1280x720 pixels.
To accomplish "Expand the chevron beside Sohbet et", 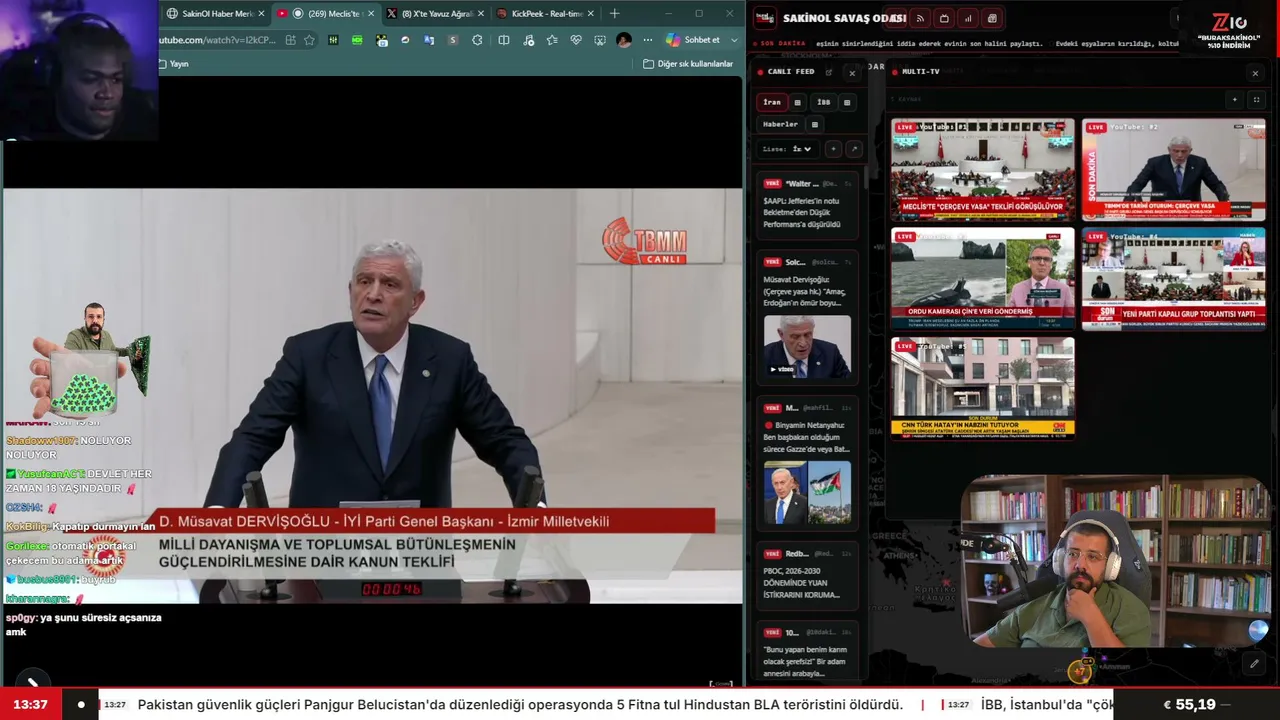I will 735,40.
